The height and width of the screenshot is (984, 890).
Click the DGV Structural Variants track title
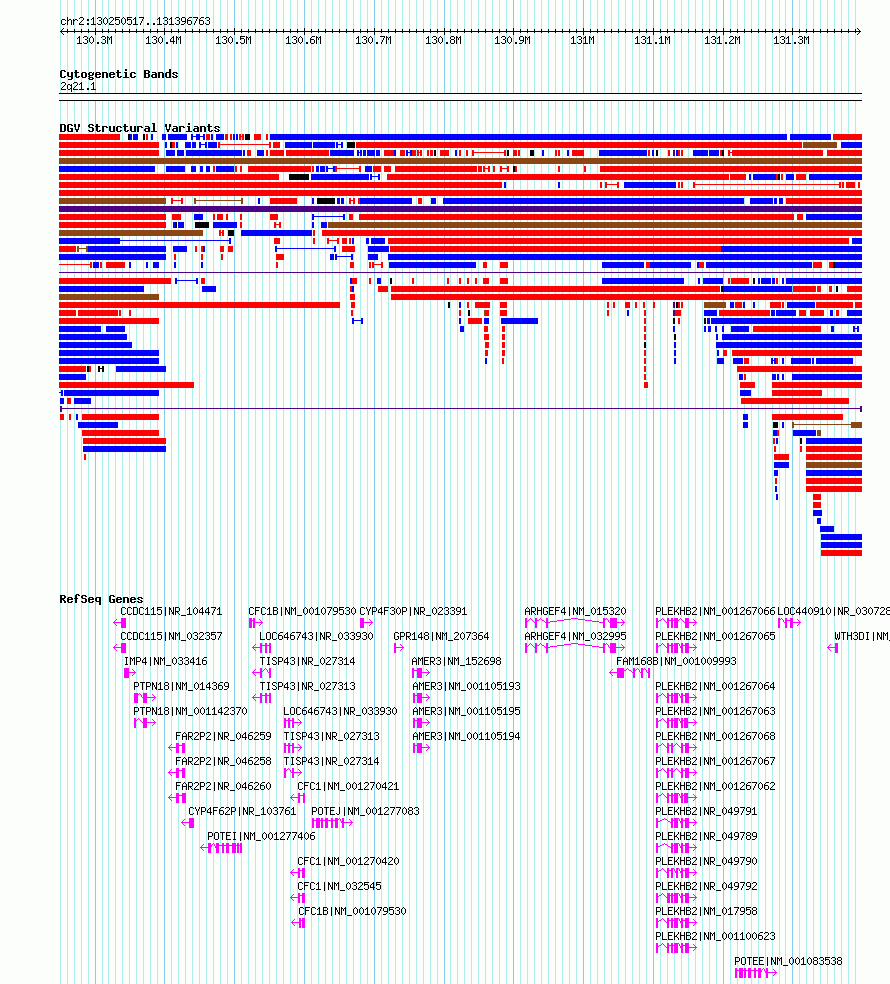coord(140,128)
